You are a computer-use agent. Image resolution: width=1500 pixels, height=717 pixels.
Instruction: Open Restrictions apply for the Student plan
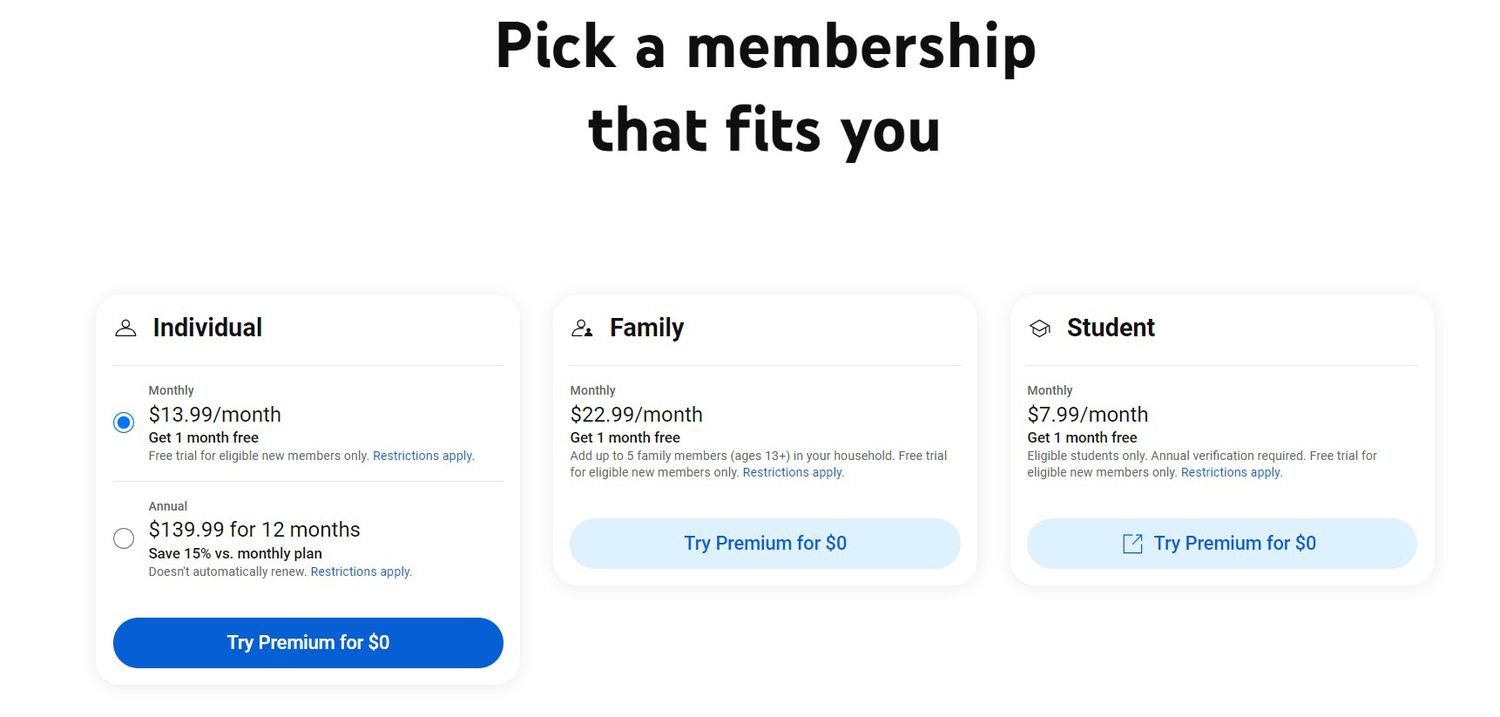(x=1231, y=472)
